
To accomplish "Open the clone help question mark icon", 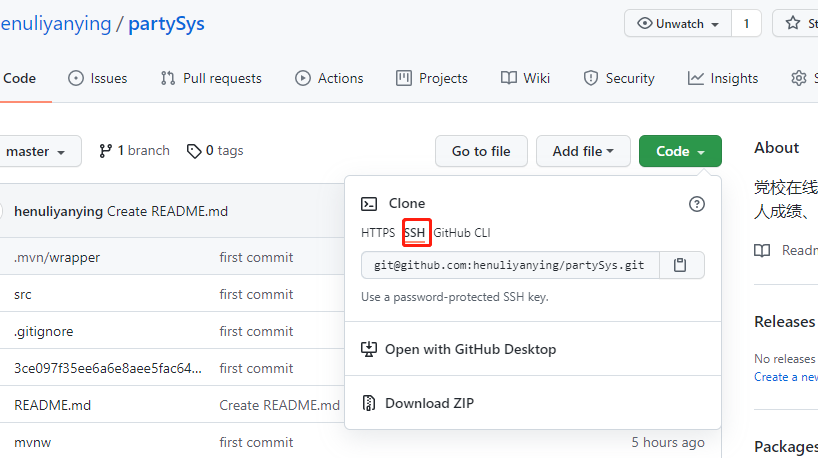I will [x=696, y=204].
